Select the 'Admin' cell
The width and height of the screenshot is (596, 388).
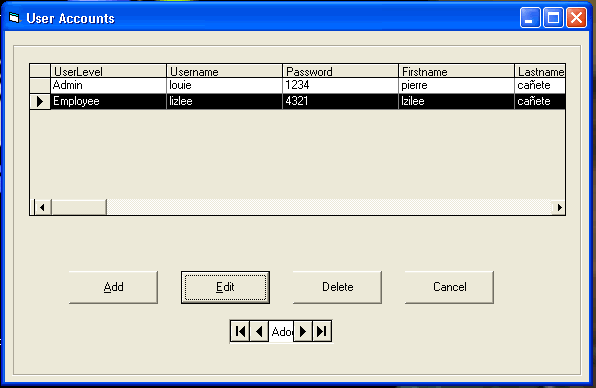[x=108, y=85]
